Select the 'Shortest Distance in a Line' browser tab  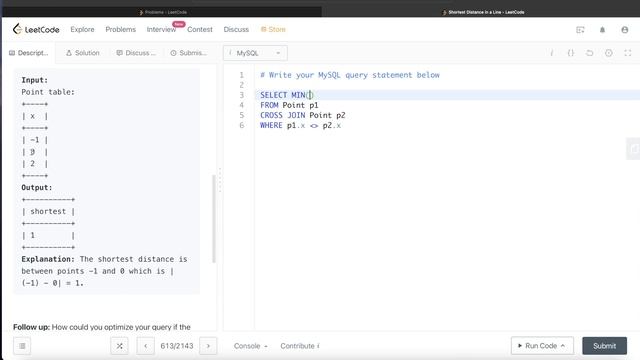click(483, 12)
